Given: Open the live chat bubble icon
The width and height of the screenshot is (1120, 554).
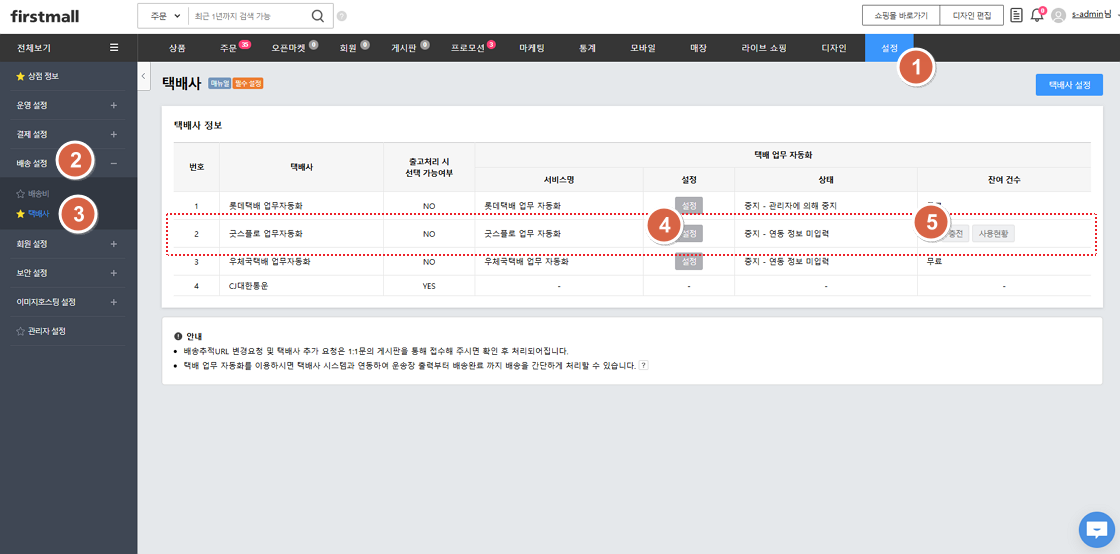Looking at the screenshot, I should pyautogui.click(x=1096, y=529).
